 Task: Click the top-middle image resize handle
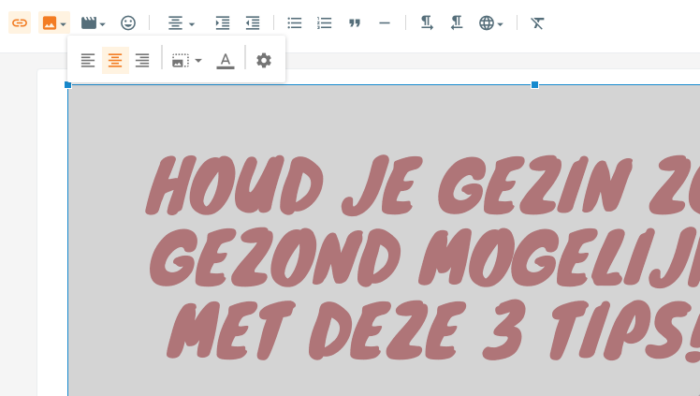tap(535, 85)
